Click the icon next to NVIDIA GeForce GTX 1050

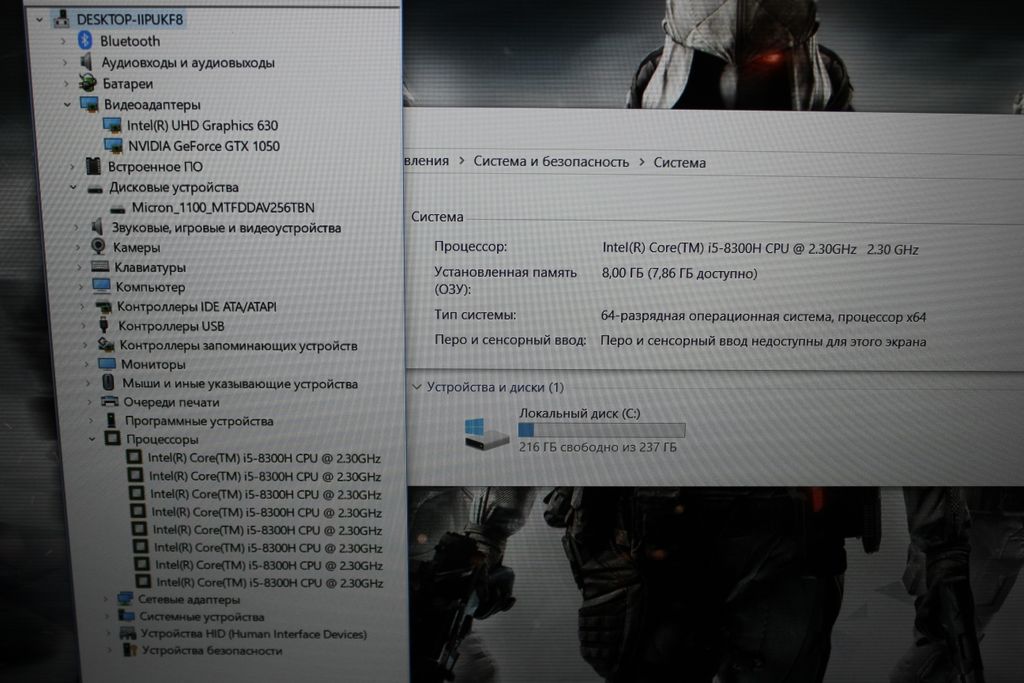pyautogui.click(x=114, y=146)
